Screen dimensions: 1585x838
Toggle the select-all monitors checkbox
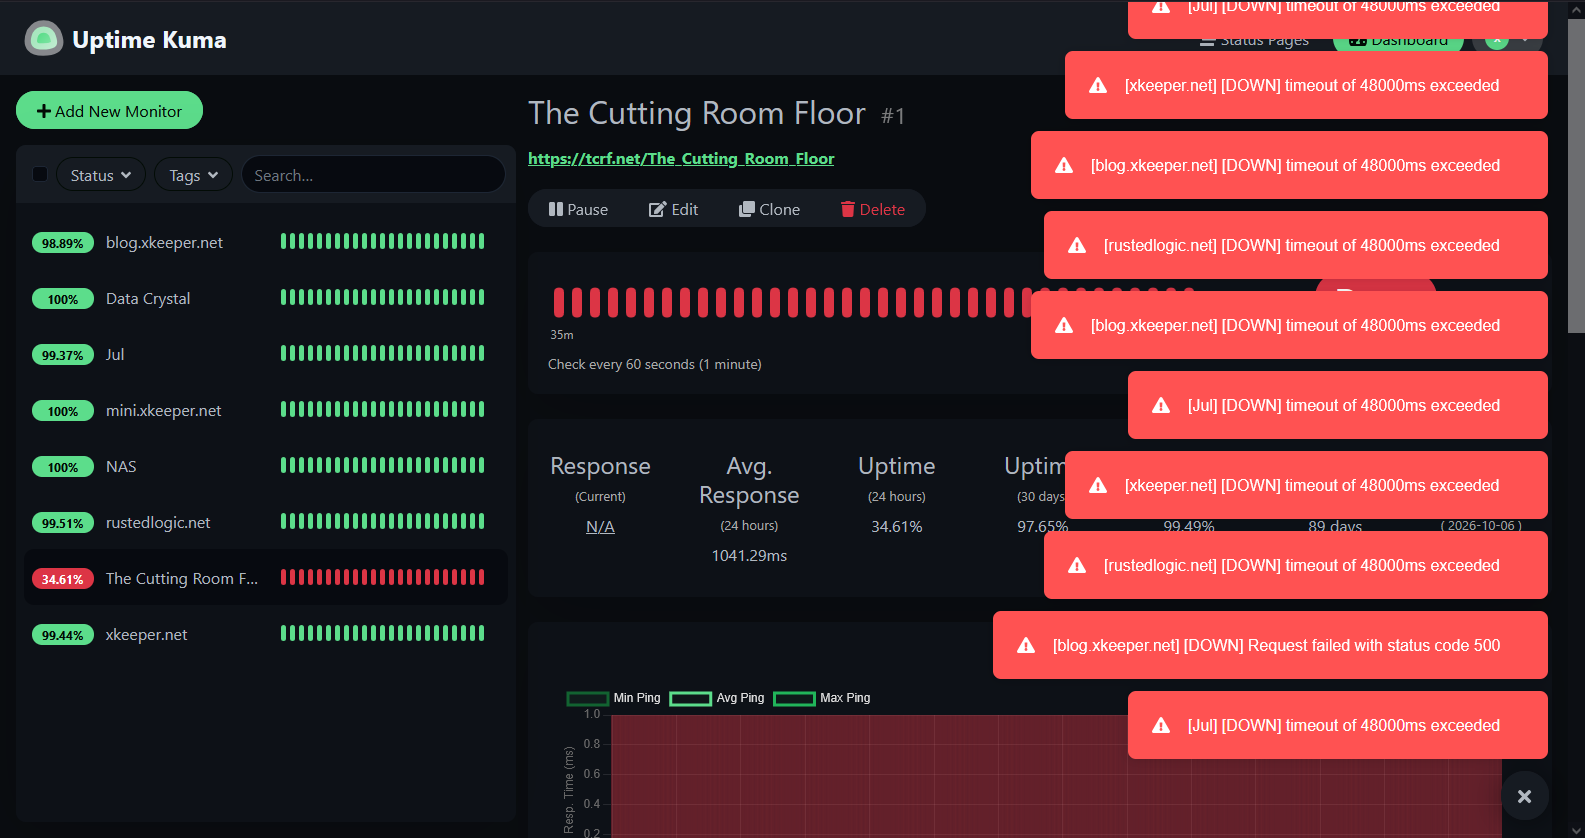(x=40, y=174)
